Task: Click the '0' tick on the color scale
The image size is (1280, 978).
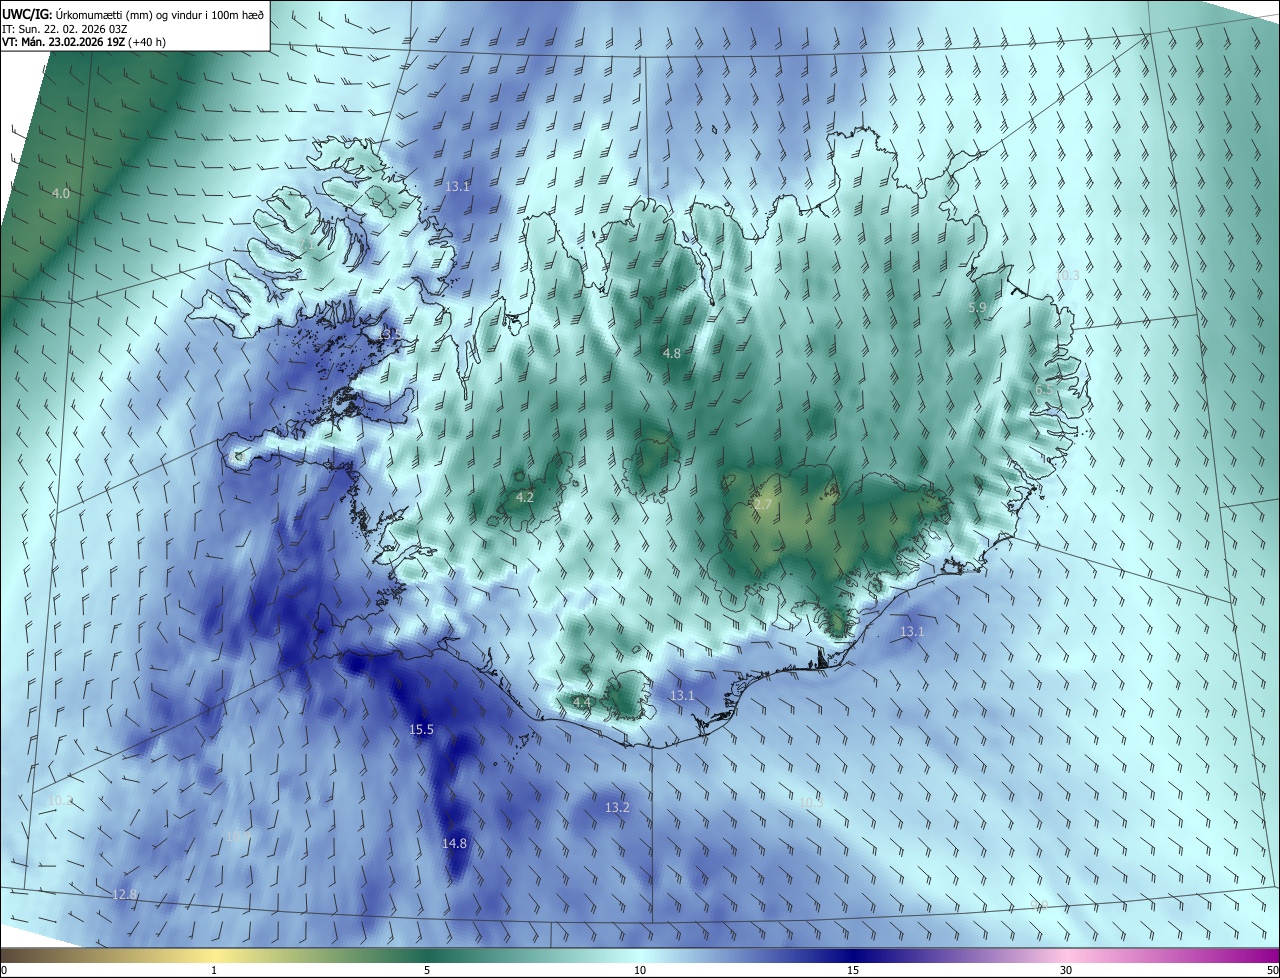Action: tap(4, 970)
